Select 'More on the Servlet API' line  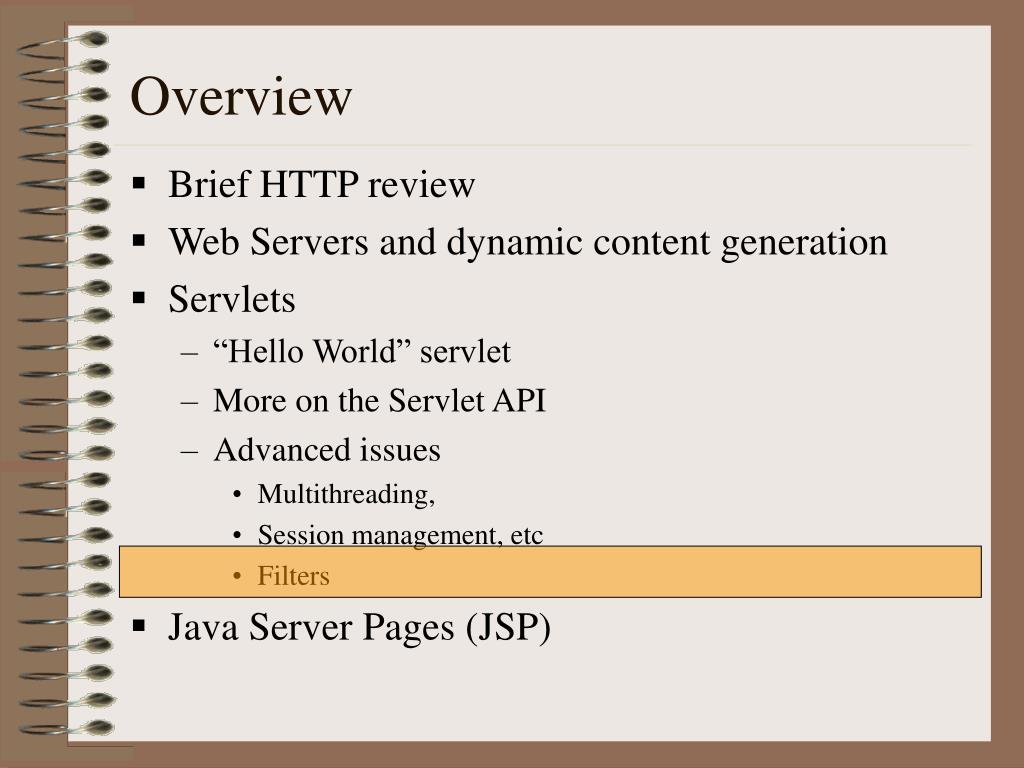(x=379, y=400)
